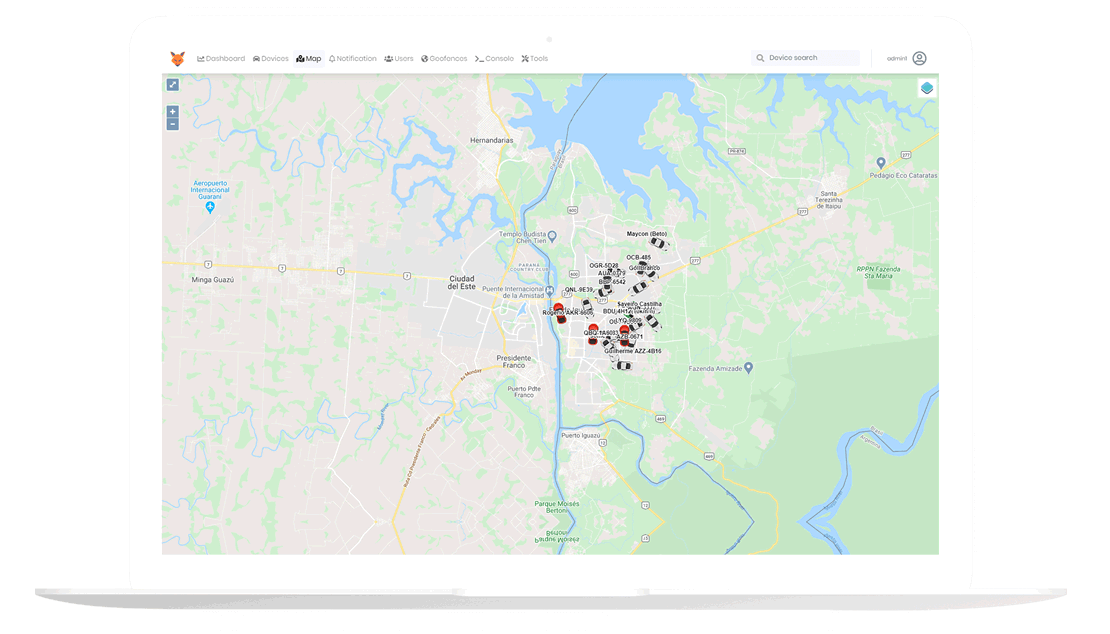This screenshot has height=634, width=1110.
Task: Click the Minga Guazú map label
Action: coord(212,279)
